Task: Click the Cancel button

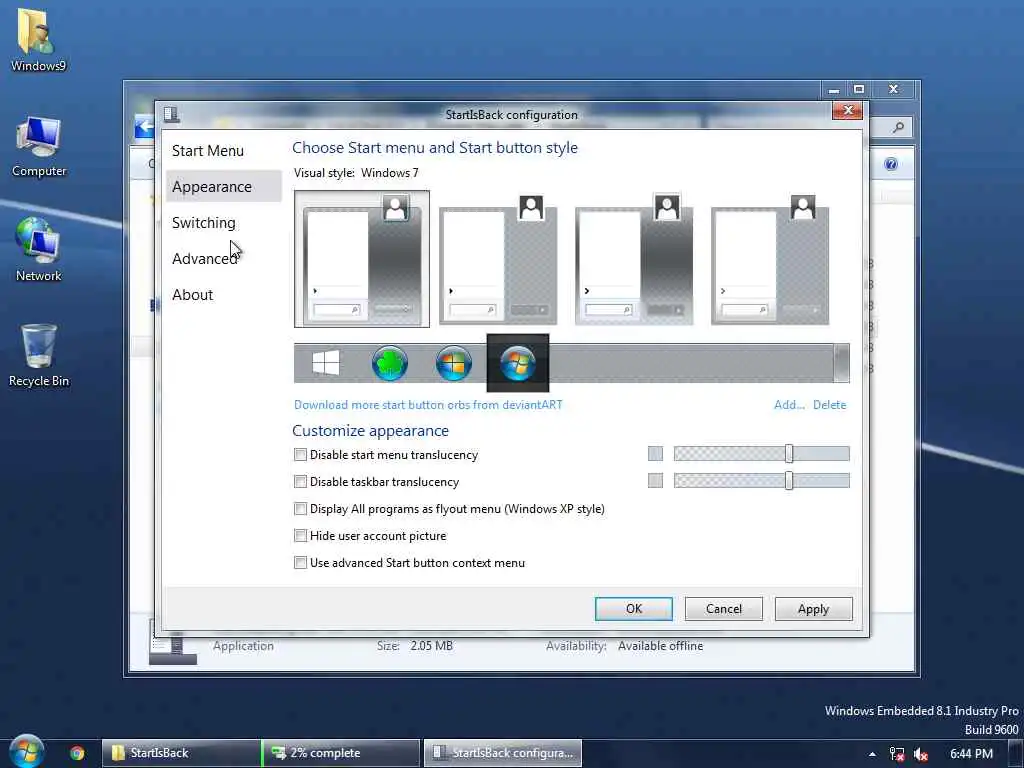Action: (x=724, y=609)
